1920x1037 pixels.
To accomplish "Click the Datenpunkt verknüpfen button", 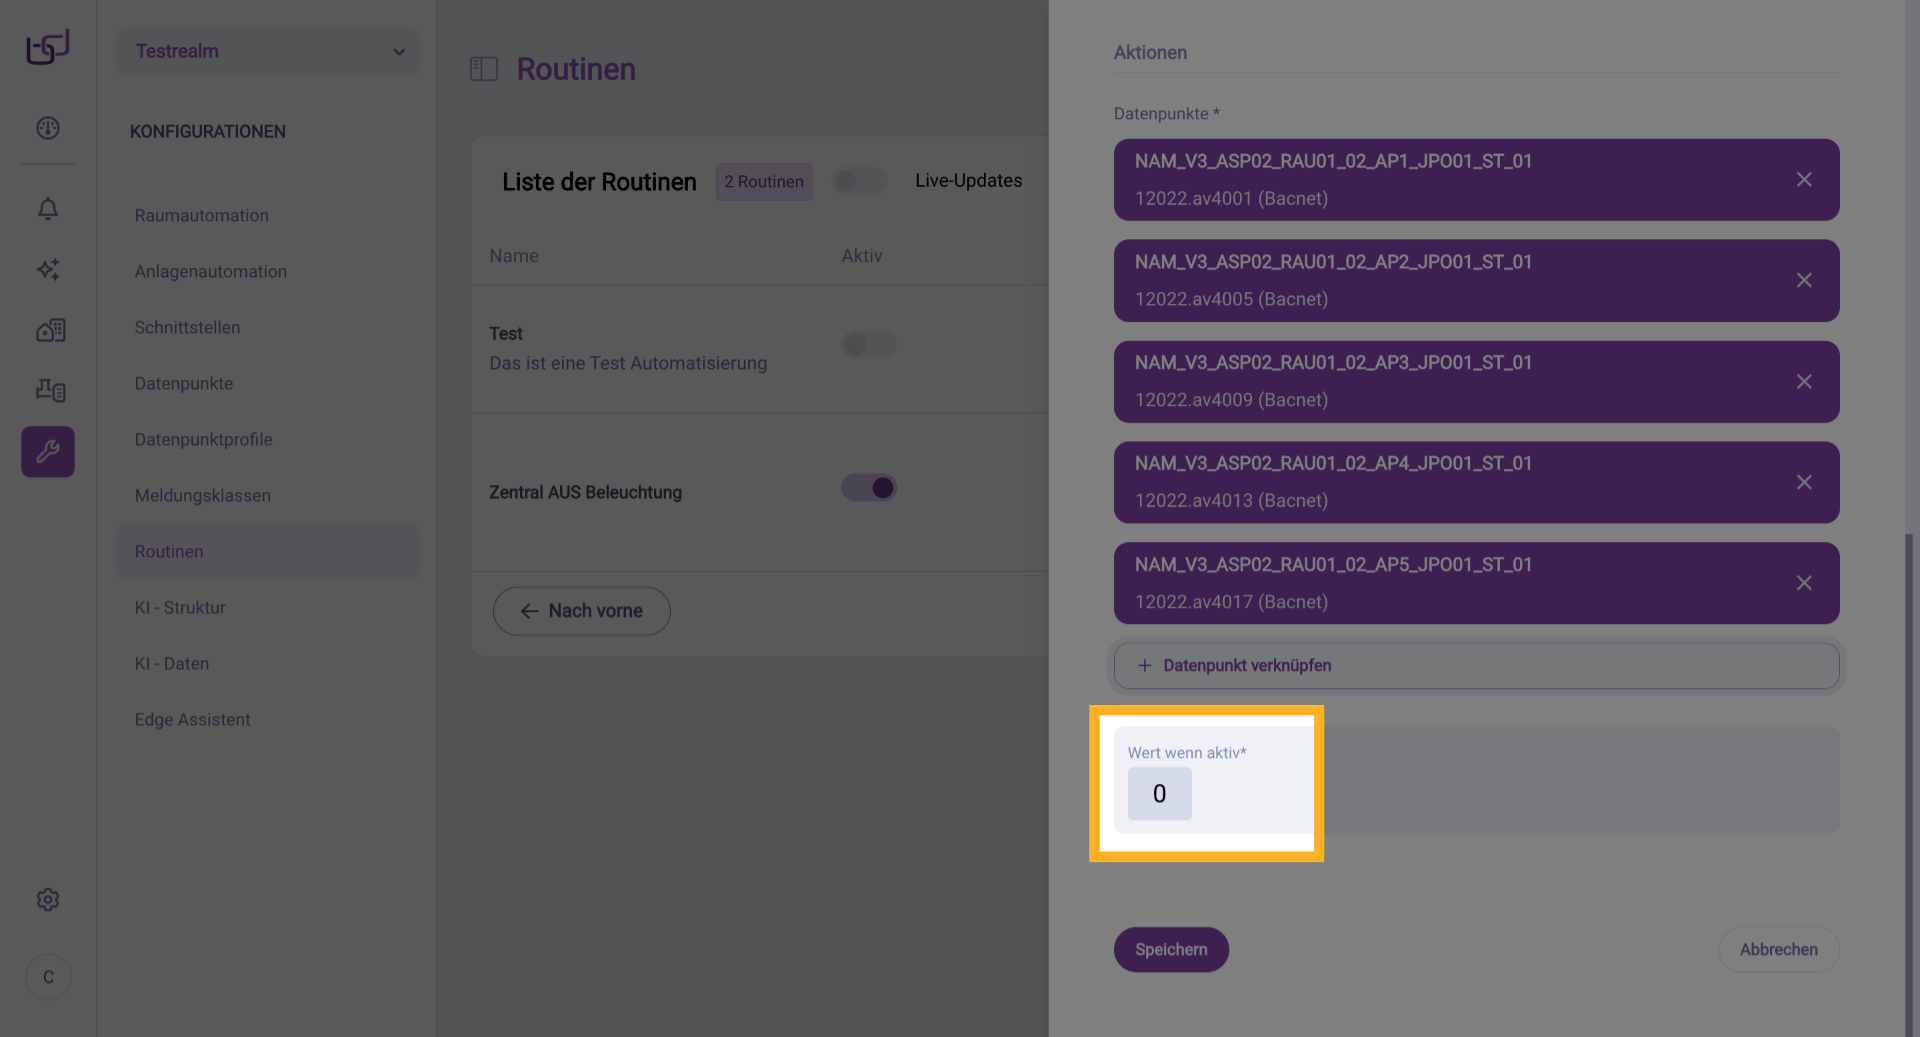I will tap(1476, 666).
